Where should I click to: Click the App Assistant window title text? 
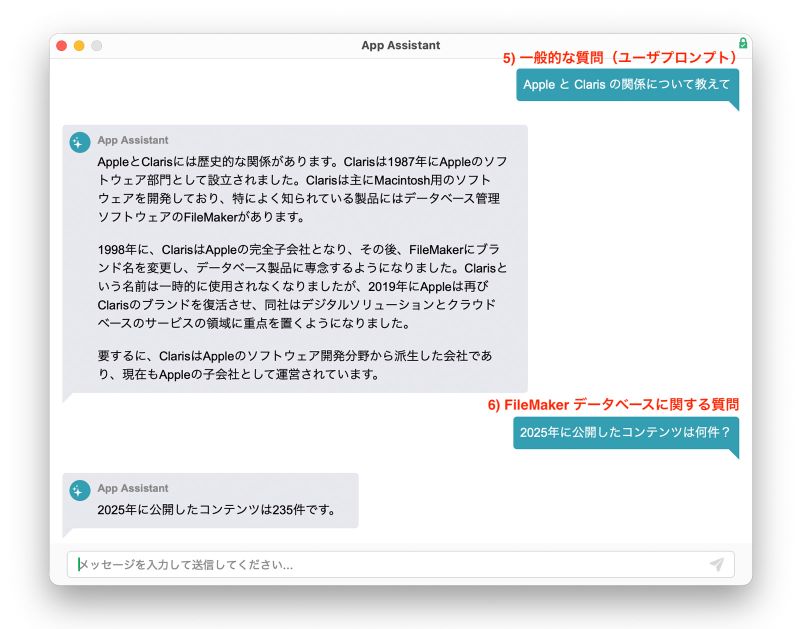(400, 45)
